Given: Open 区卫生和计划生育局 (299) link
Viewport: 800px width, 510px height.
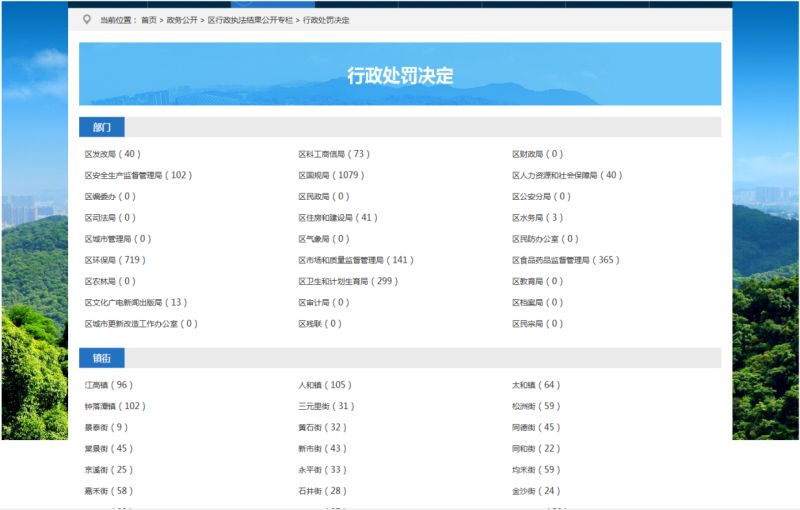Looking at the screenshot, I should (x=348, y=282).
